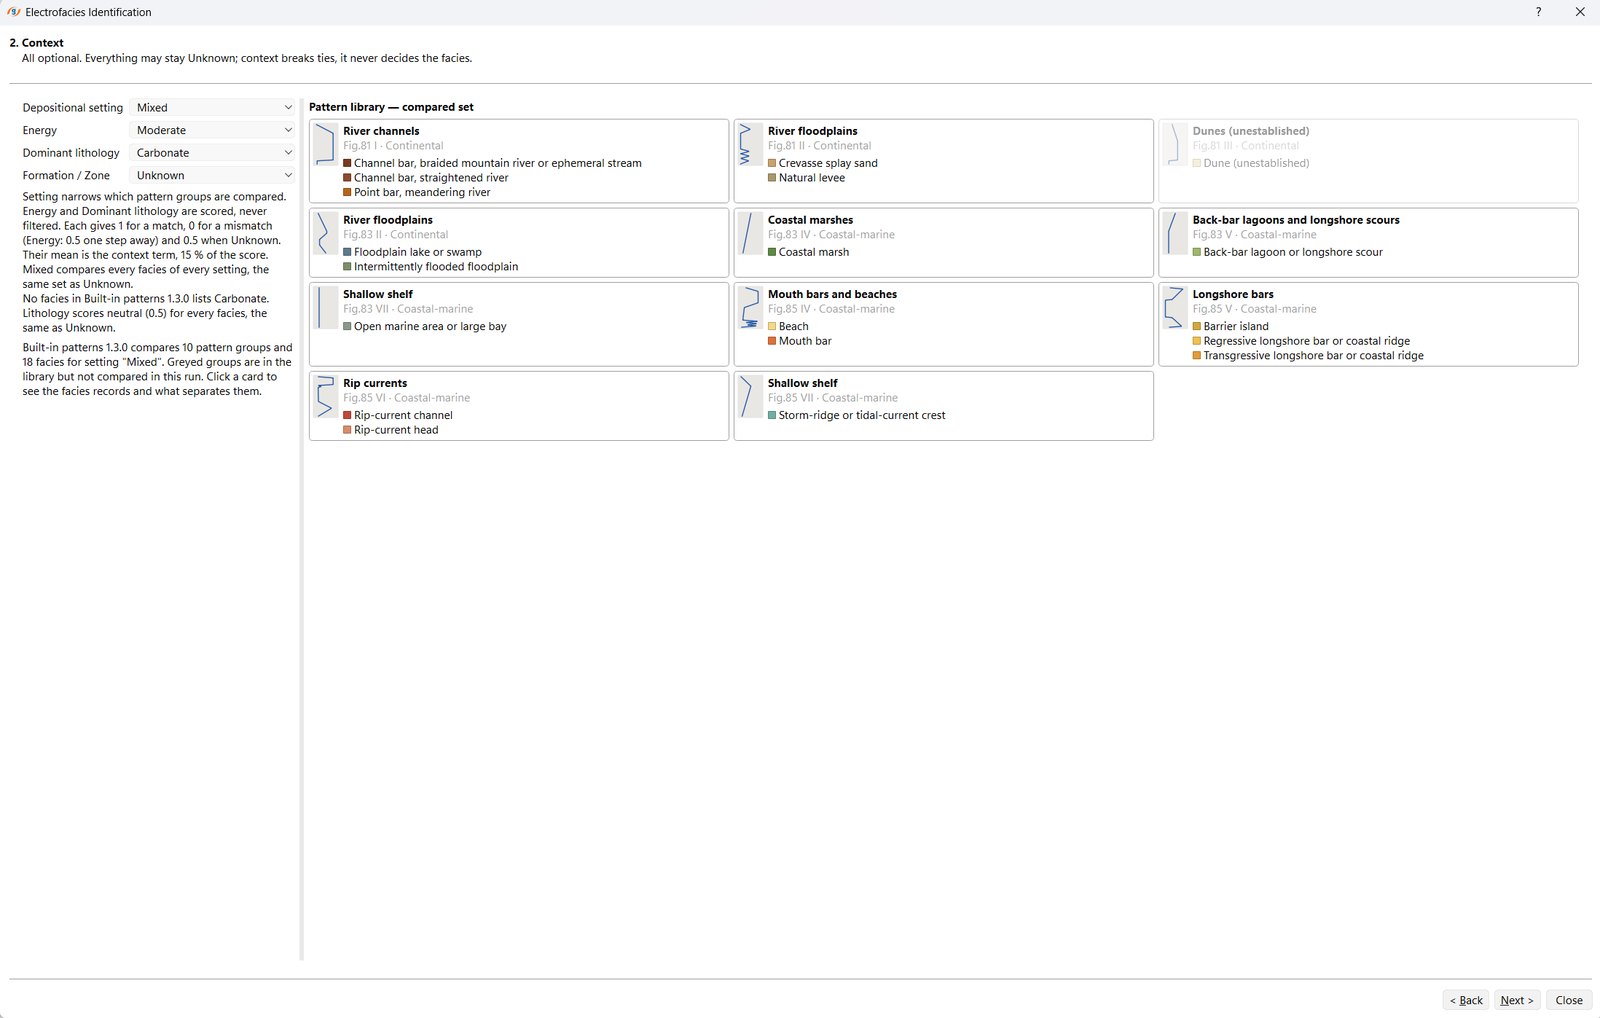Open the Dominant lithology dropdown
Viewport: 1600px width, 1018px height.
pos(213,153)
